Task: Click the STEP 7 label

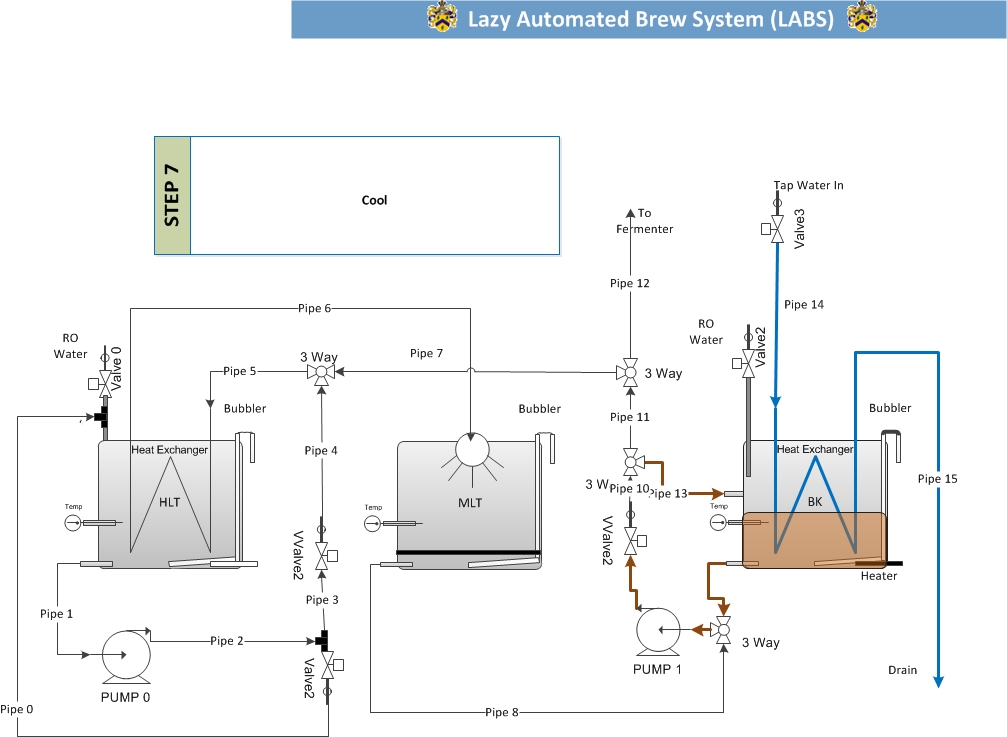Action: (172, 195)
